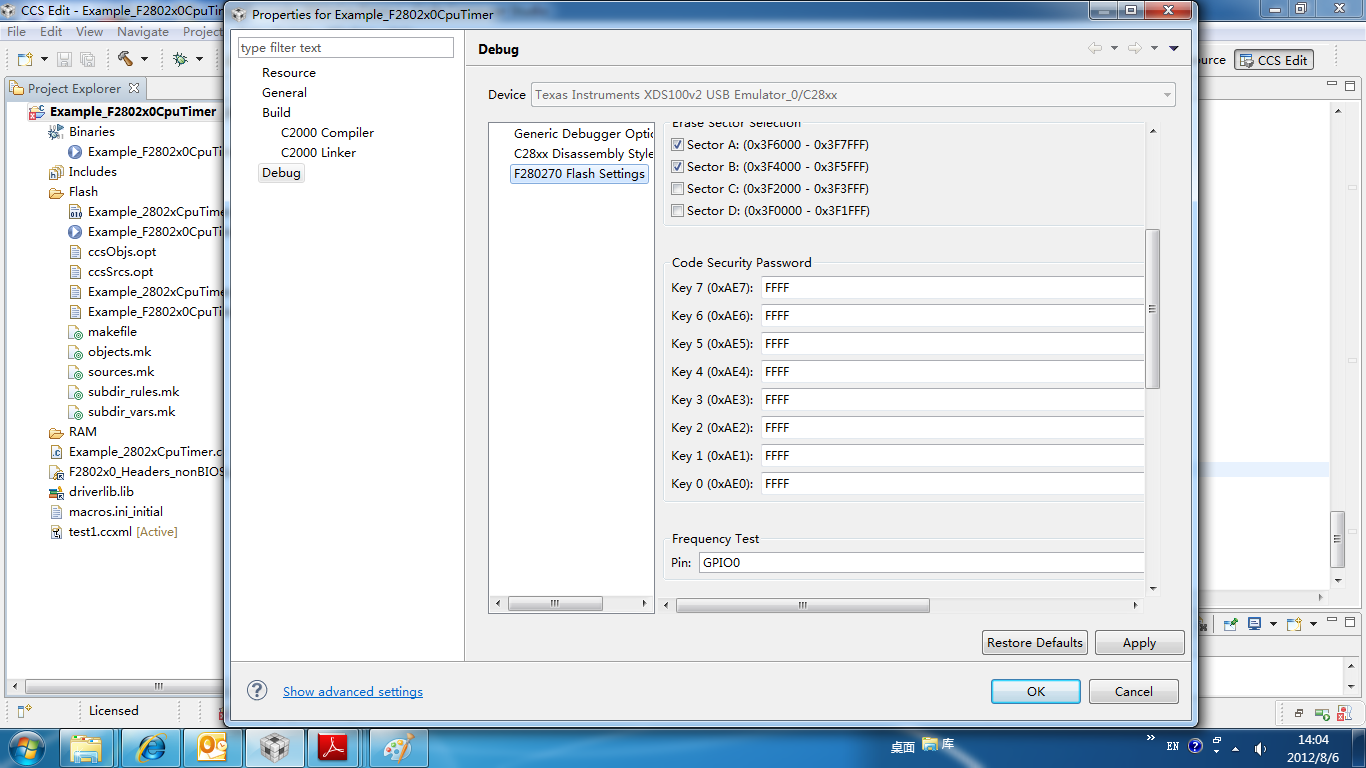Screen dimensions: 1366x768
Task: Close the Project Explorer view tab
Action: click(134, 88)
